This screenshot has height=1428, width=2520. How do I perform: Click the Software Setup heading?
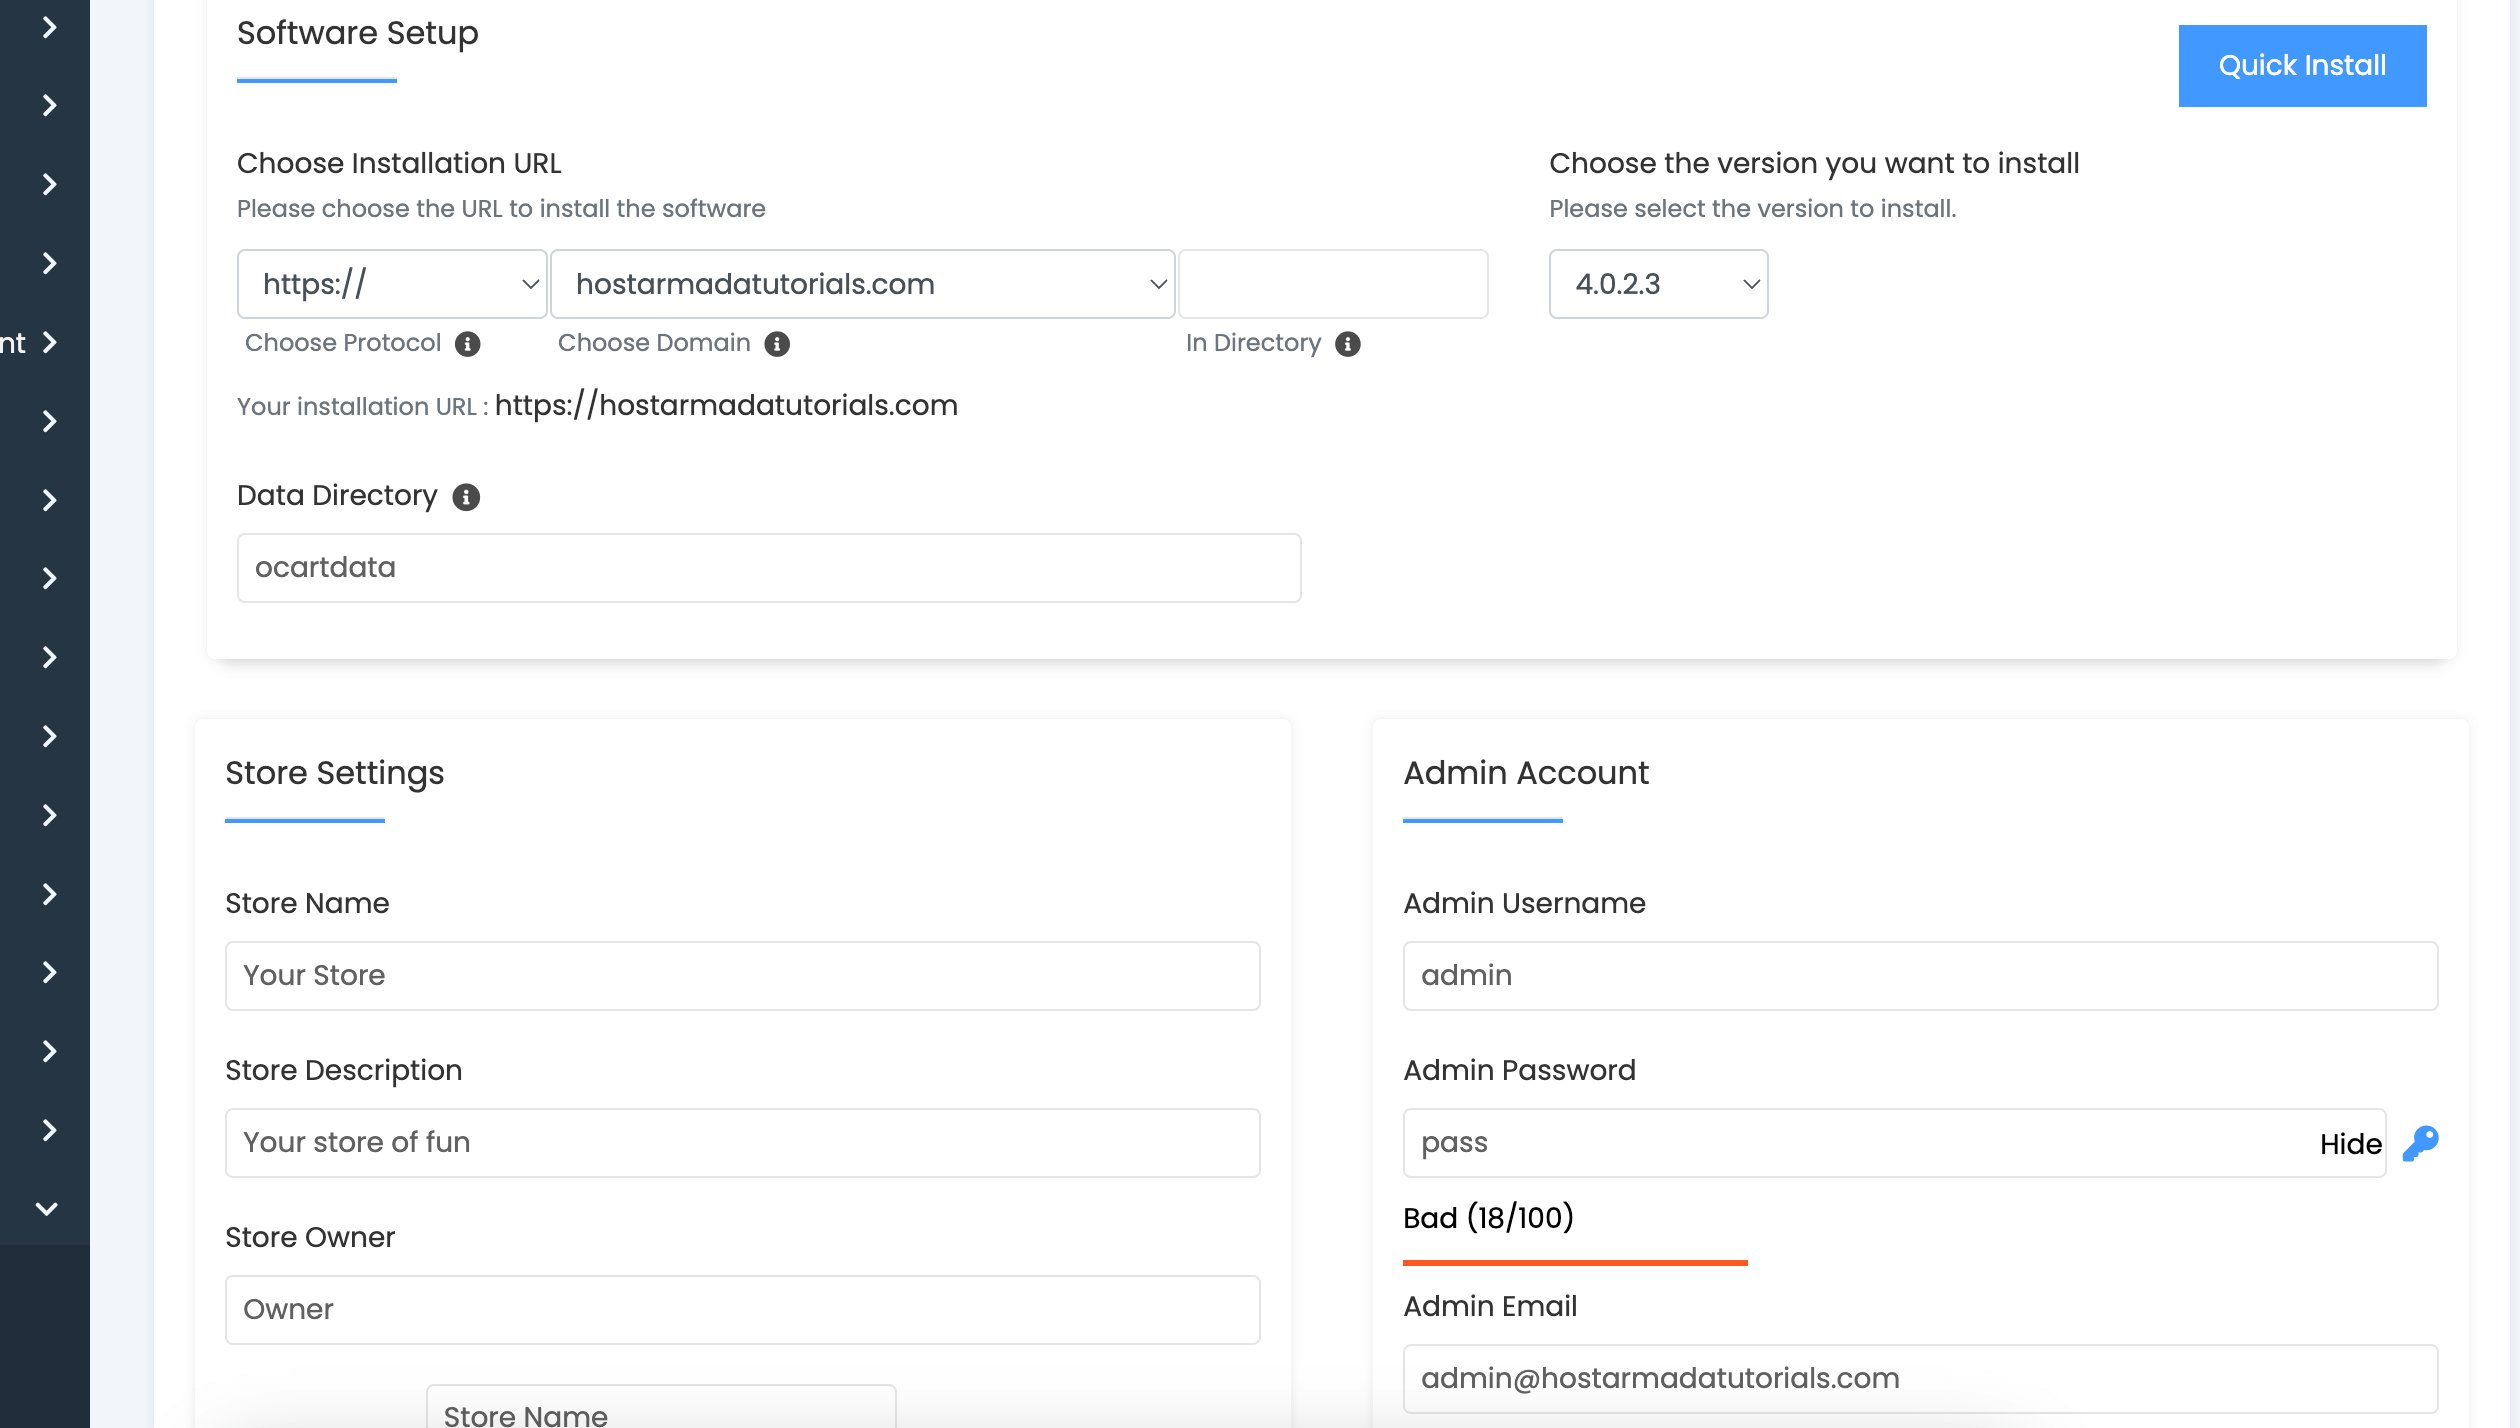[357, 33]
